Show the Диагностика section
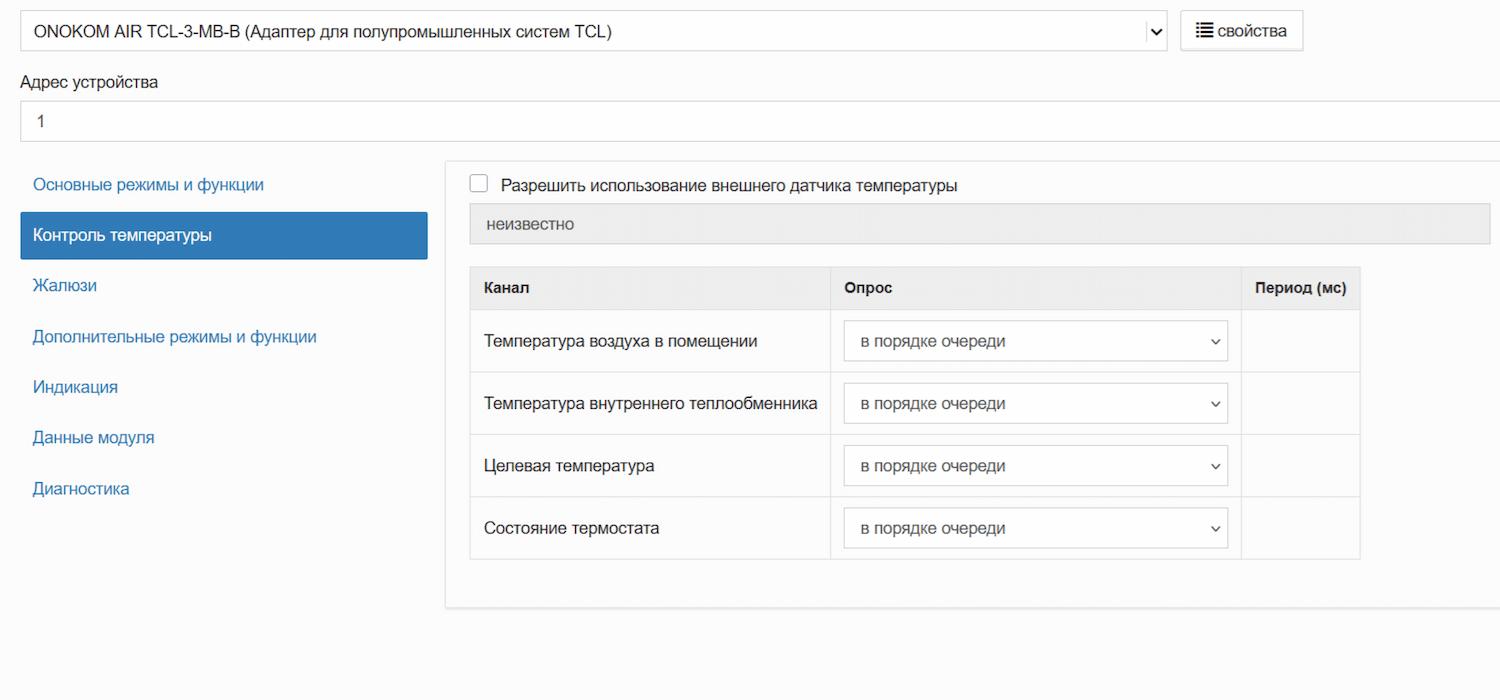Image resolution: width=1500 pixels, height=700 pixels. click(81, 489)
